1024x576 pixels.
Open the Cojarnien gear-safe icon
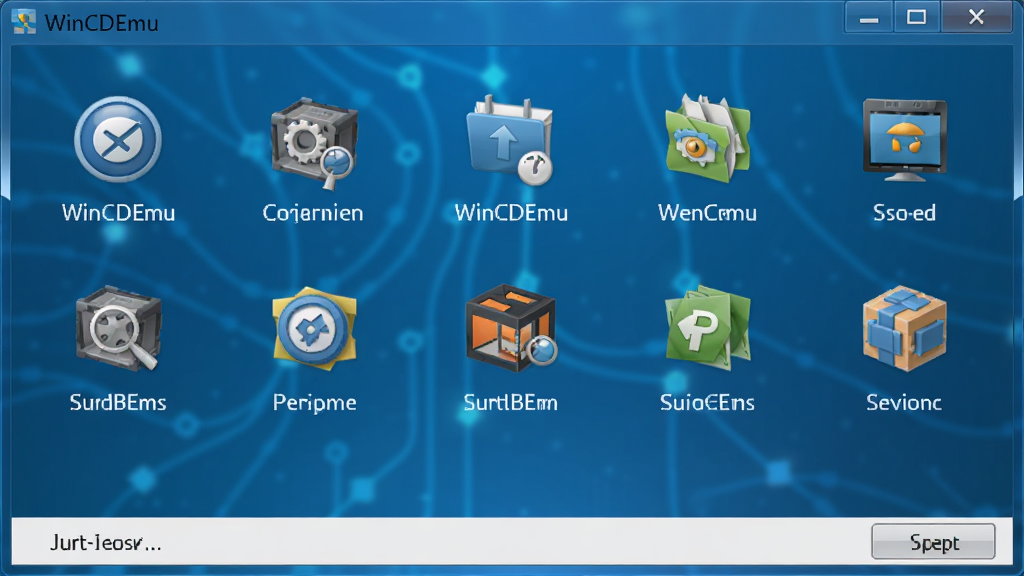coord(313,143)
